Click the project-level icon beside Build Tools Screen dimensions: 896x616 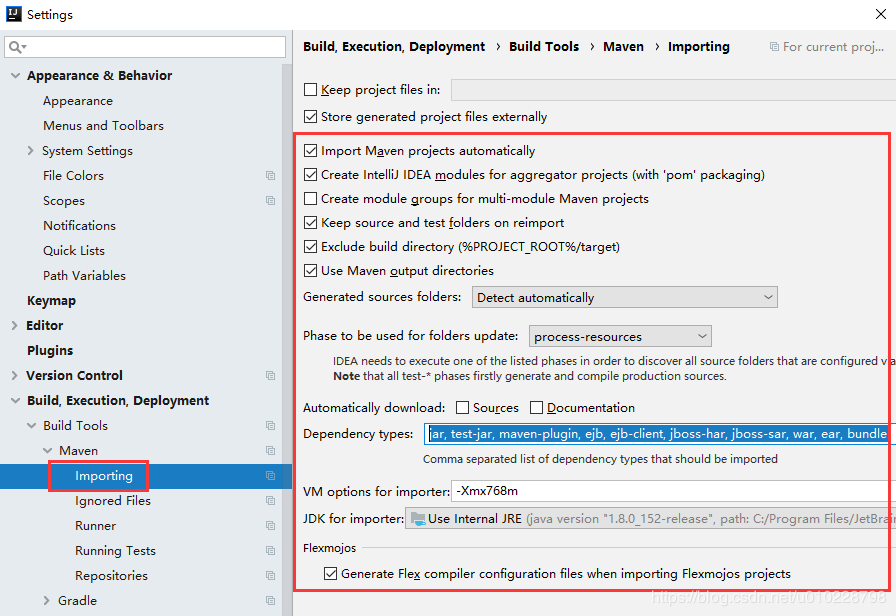270,426
